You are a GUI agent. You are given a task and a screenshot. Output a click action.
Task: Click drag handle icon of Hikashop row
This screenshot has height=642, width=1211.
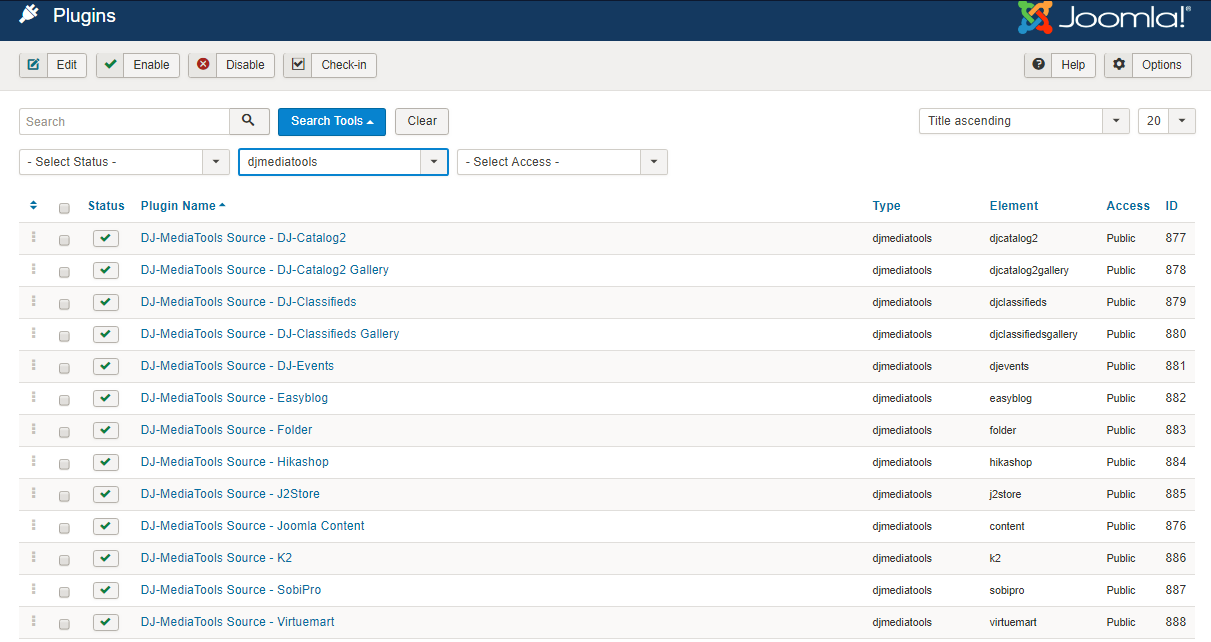point(33,461)
